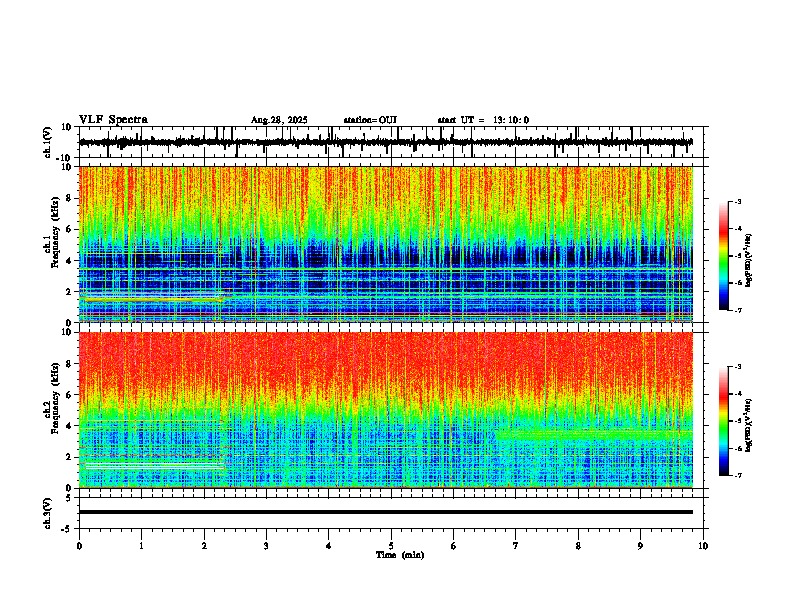Click the 'Time (min)' axis title
792x612 pixels.
pyautogui.click(x=400, y=555)
